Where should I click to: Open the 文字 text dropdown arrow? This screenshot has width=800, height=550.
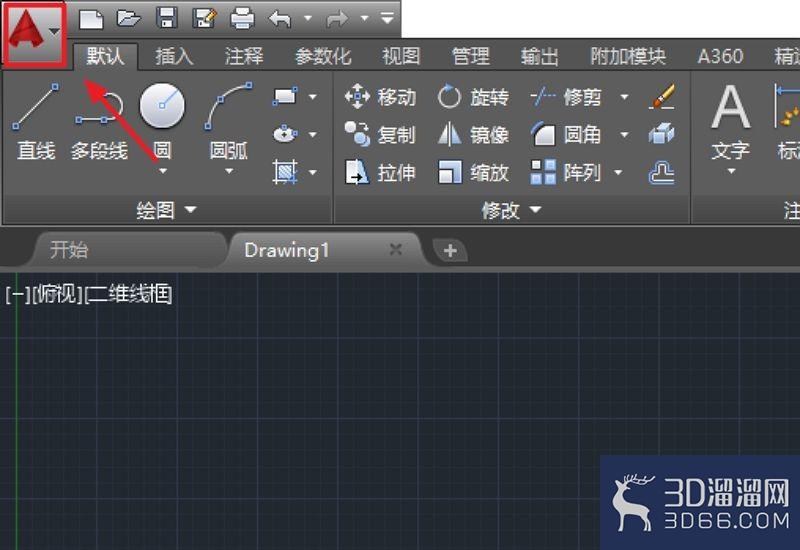click(731, 171)
